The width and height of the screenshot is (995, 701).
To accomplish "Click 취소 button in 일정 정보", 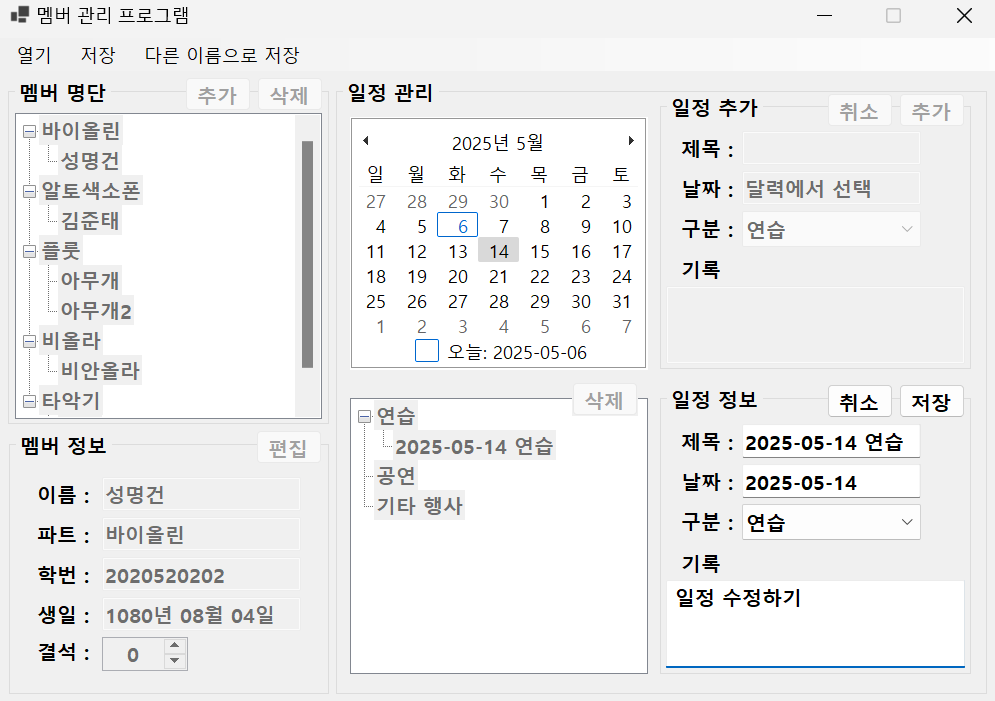I will (859, 402).
